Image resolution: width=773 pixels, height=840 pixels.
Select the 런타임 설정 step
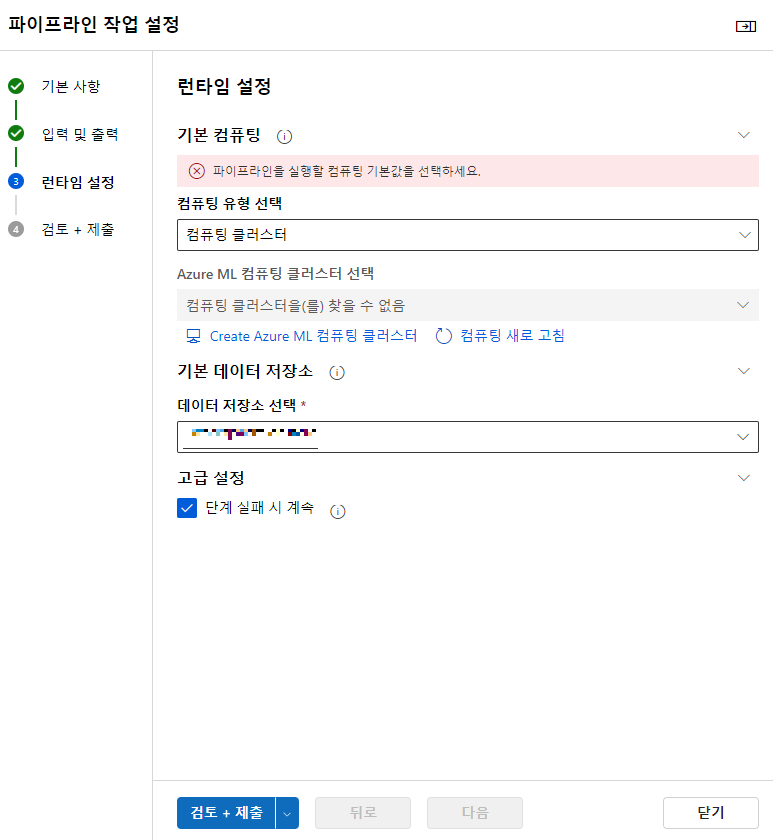[78, 182]
